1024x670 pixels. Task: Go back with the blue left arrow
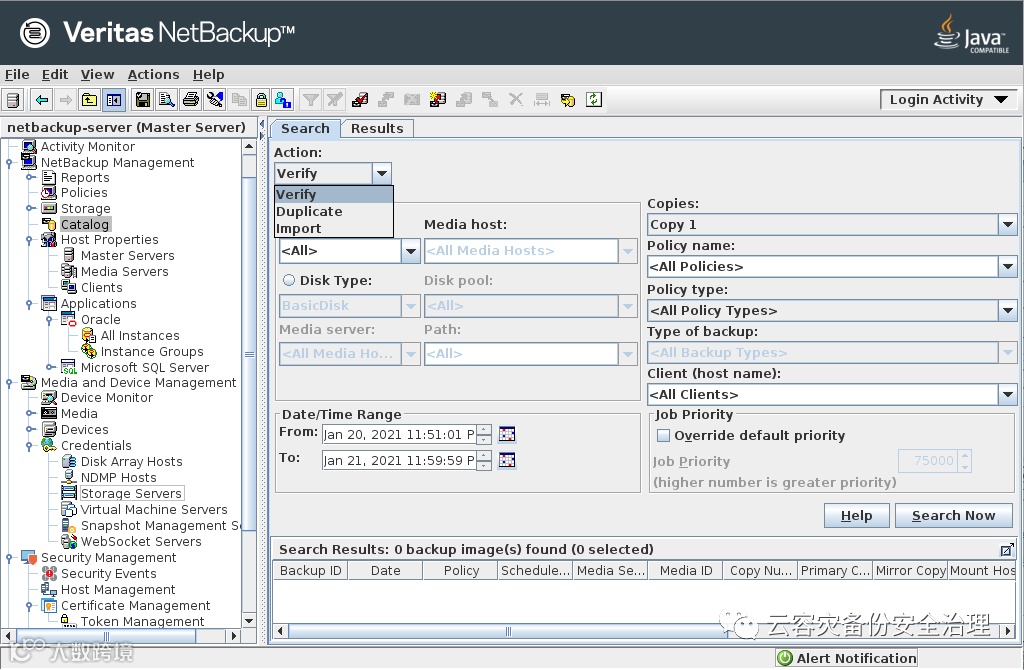click(x=42, y=100)
